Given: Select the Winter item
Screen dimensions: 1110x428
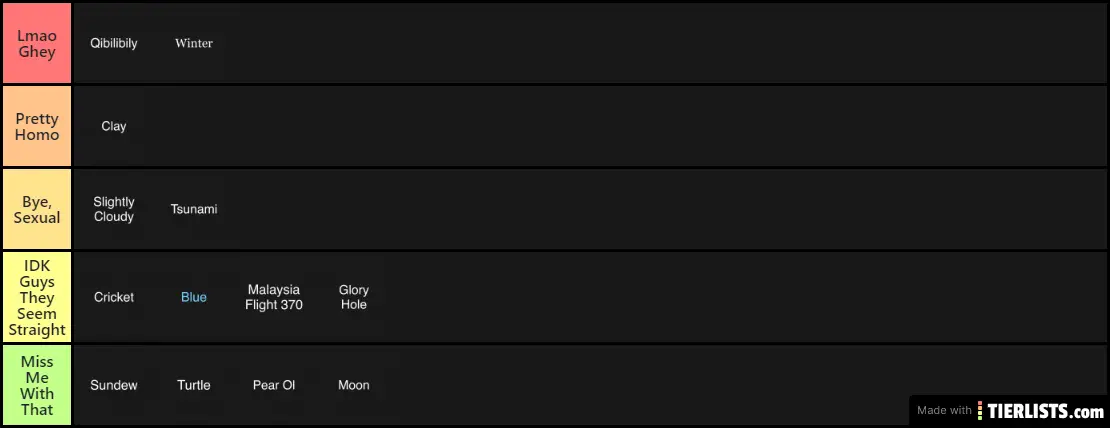Looking at the screenshot, I should 194,43.
